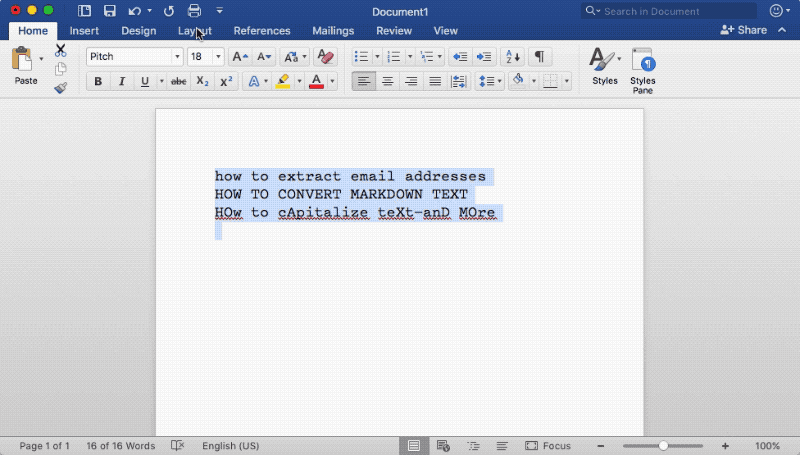
Task: Click the Share button
Action: 743,30
